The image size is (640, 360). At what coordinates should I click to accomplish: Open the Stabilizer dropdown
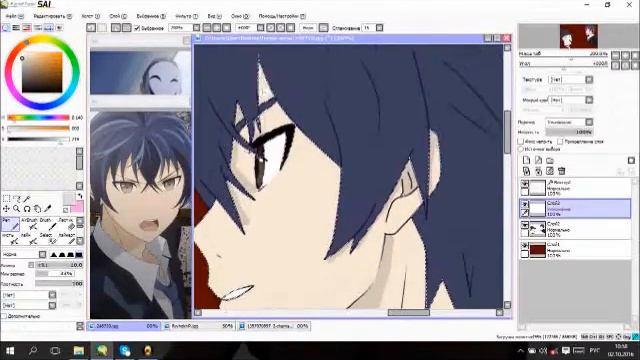379,28
